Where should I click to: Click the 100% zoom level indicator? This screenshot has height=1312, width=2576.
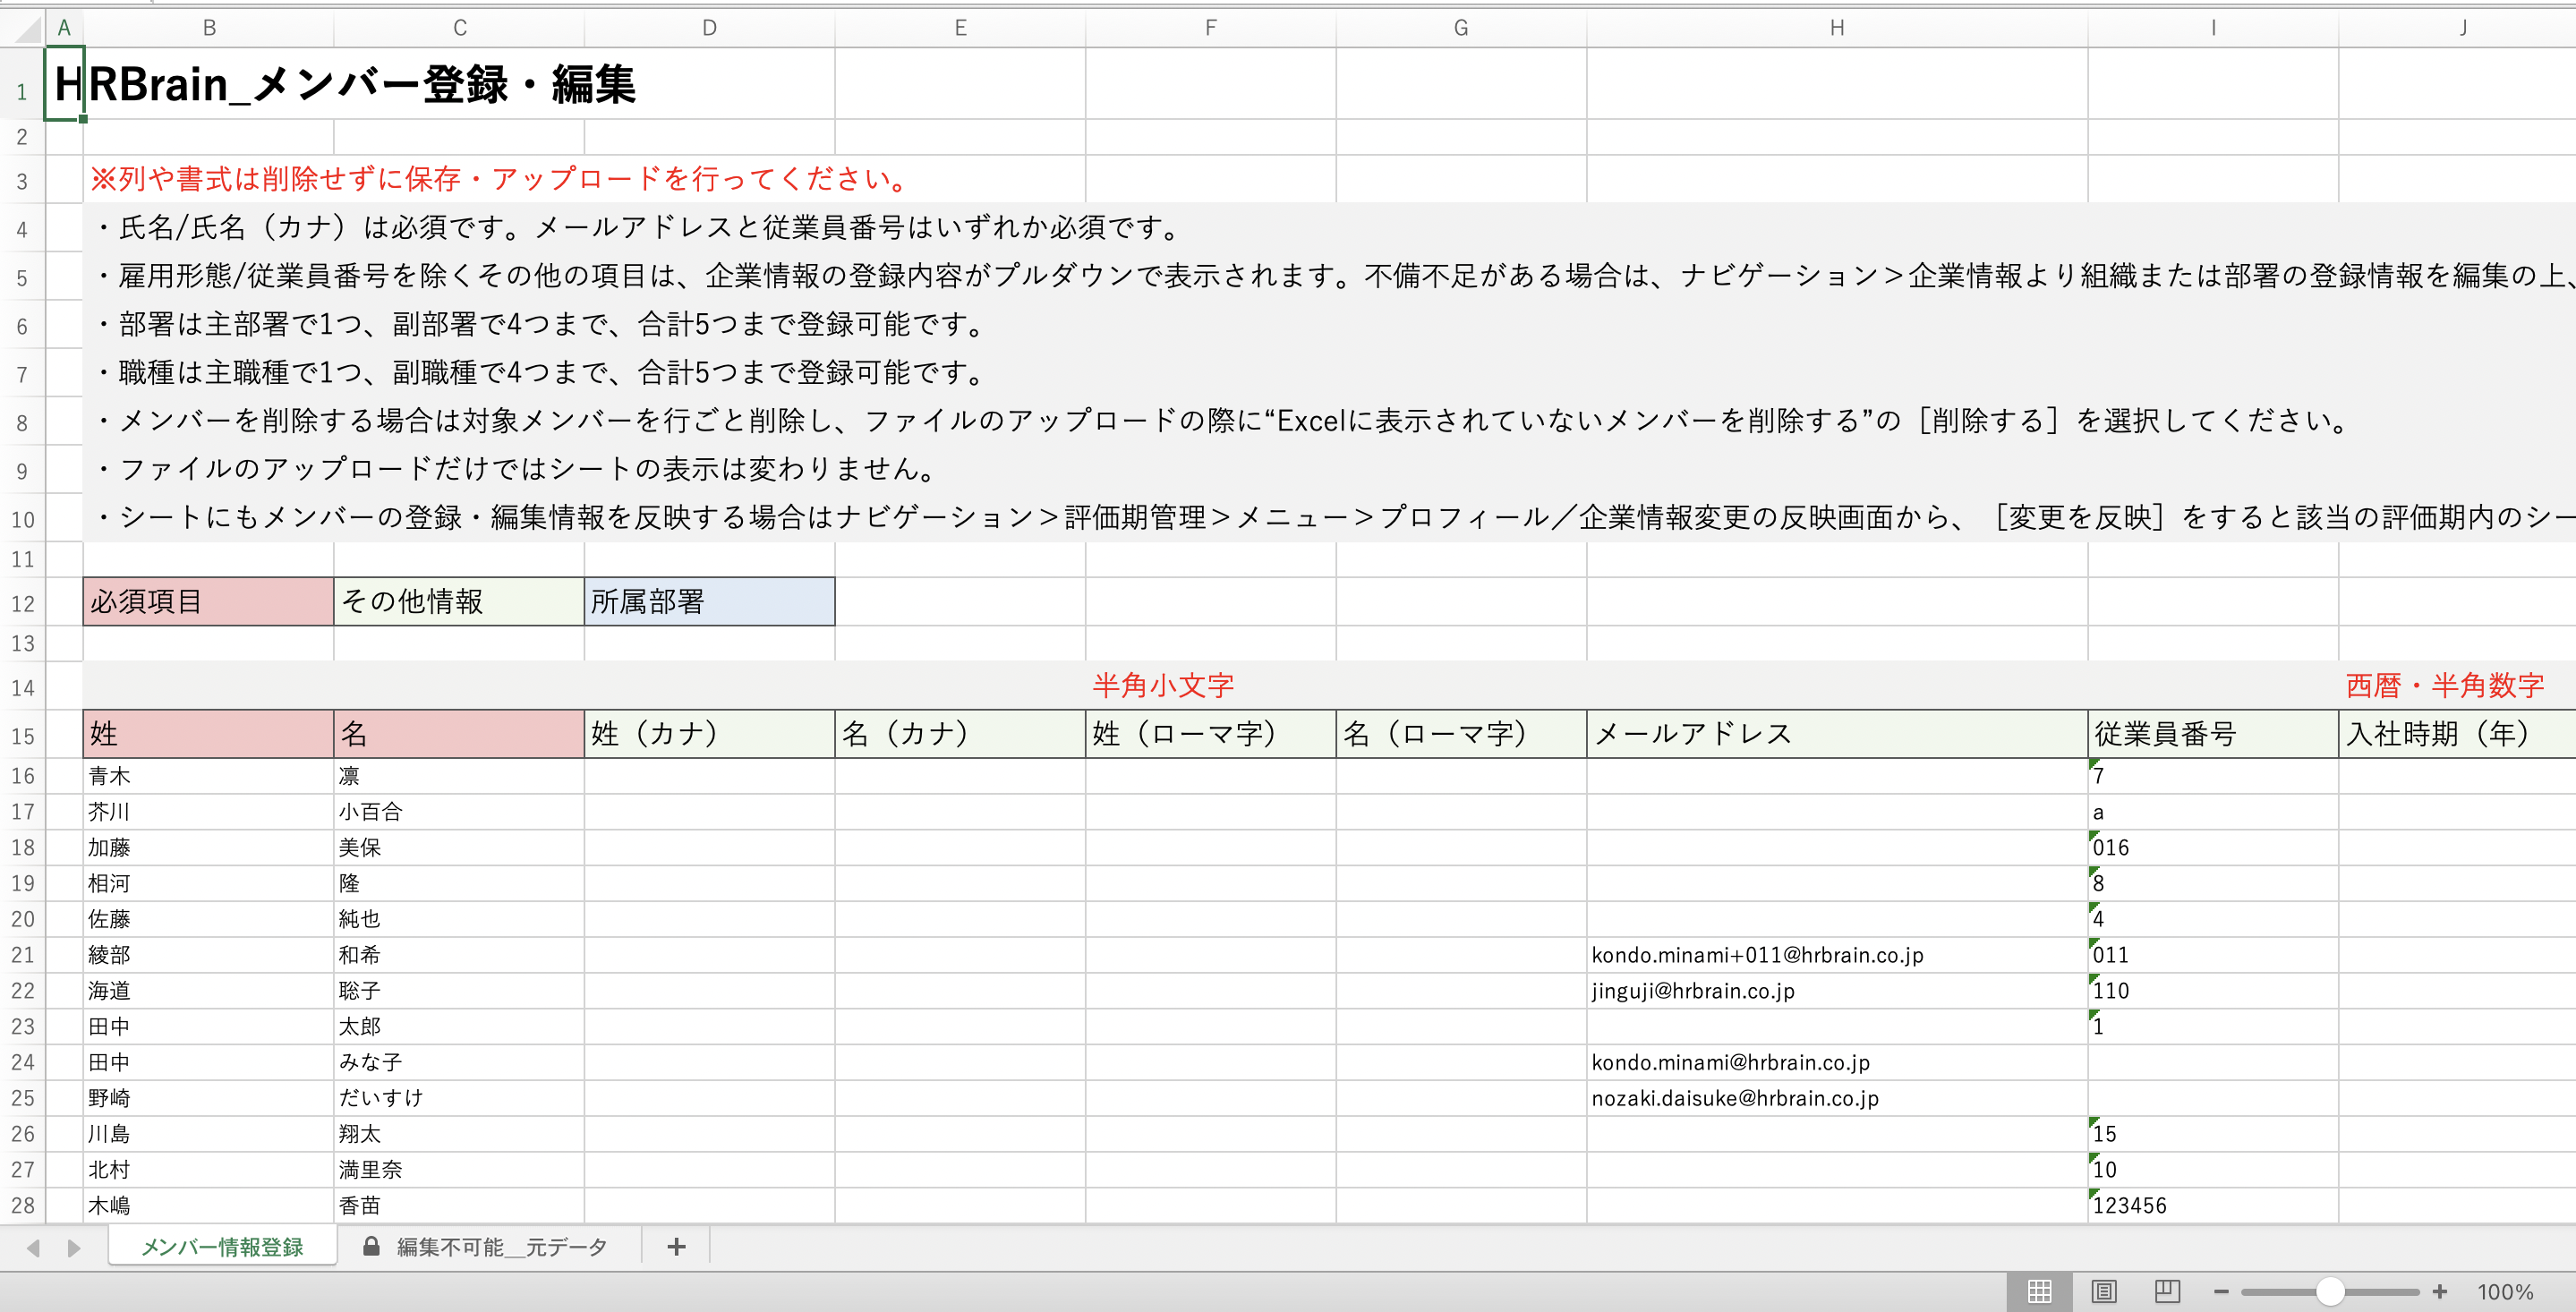click(2505, 1292)
